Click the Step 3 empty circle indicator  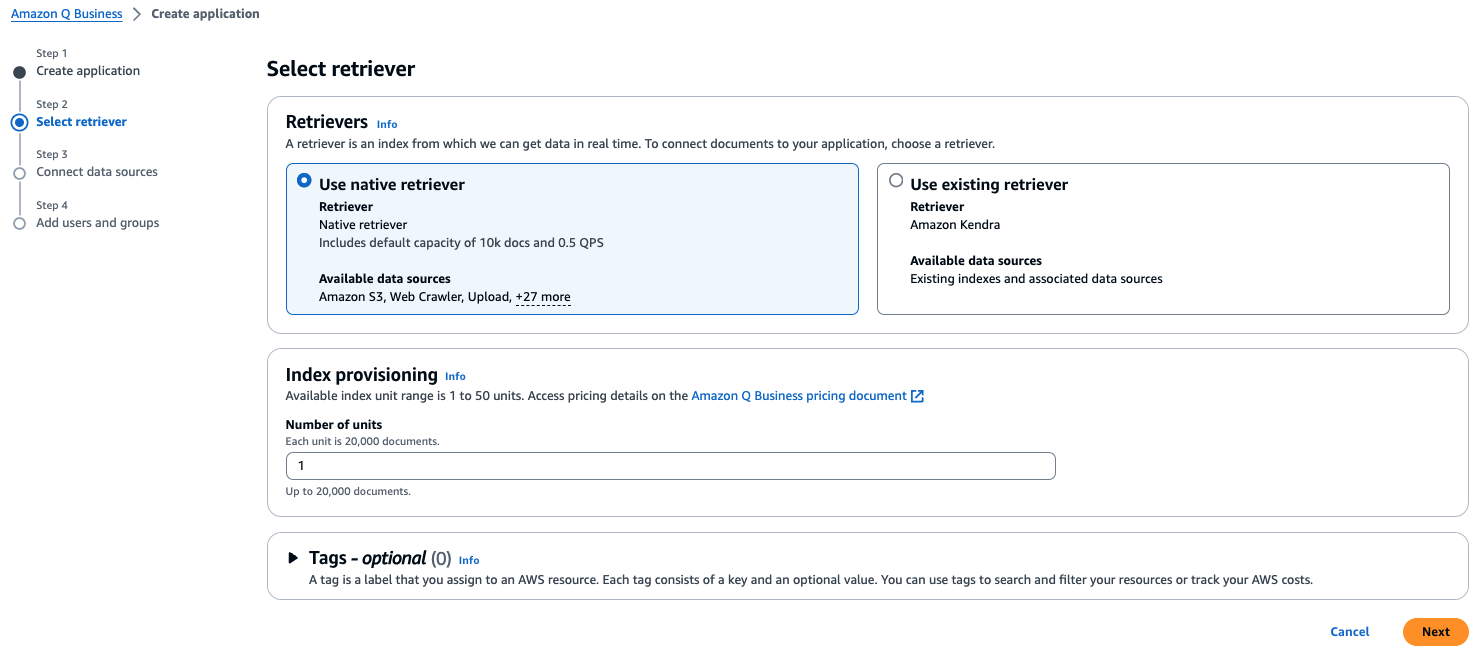[19, 173]
